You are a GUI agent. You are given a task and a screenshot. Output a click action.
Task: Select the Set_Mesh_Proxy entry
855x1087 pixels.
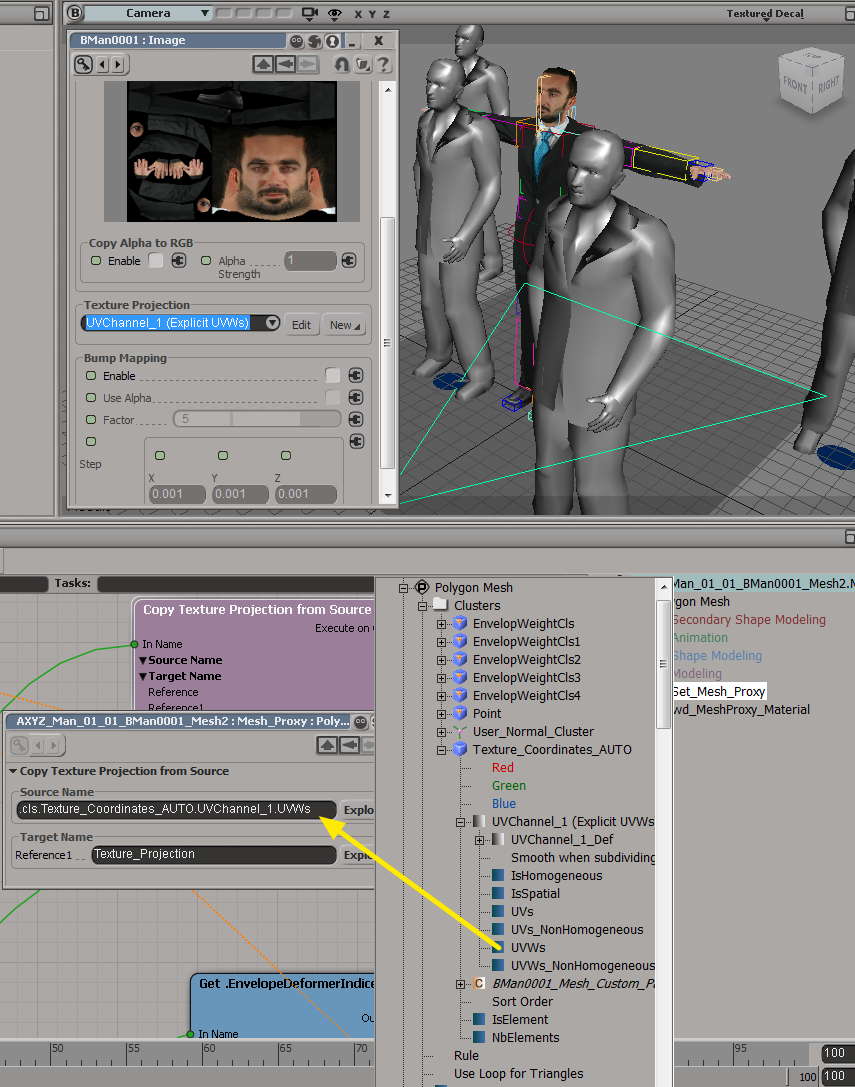tap(719, 692)
